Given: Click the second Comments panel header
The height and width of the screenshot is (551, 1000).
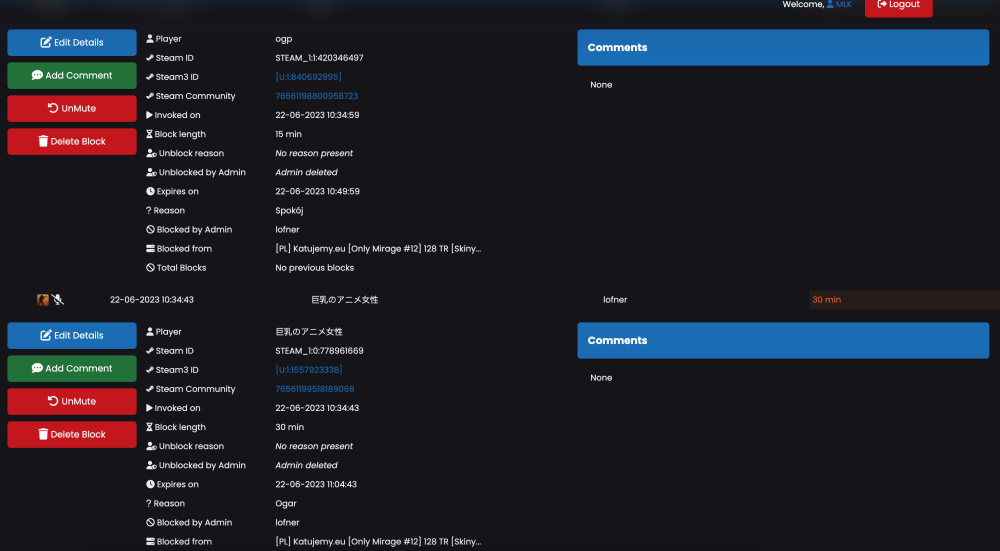Looking at the screenshot, I should coord(783,341).
